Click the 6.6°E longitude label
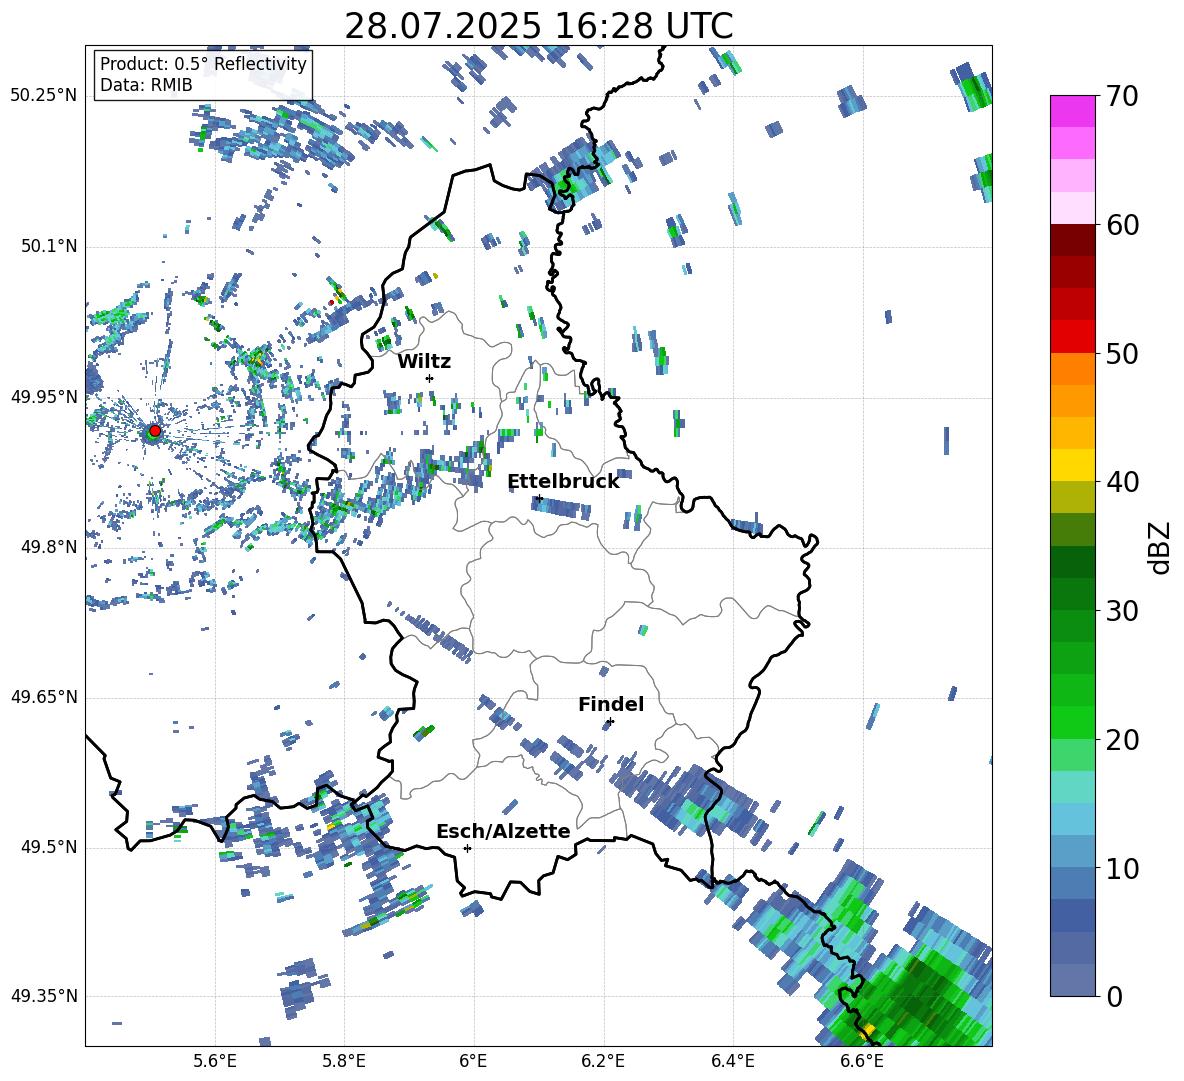Screen dimensions: 1184x1081 [862, 1061]
